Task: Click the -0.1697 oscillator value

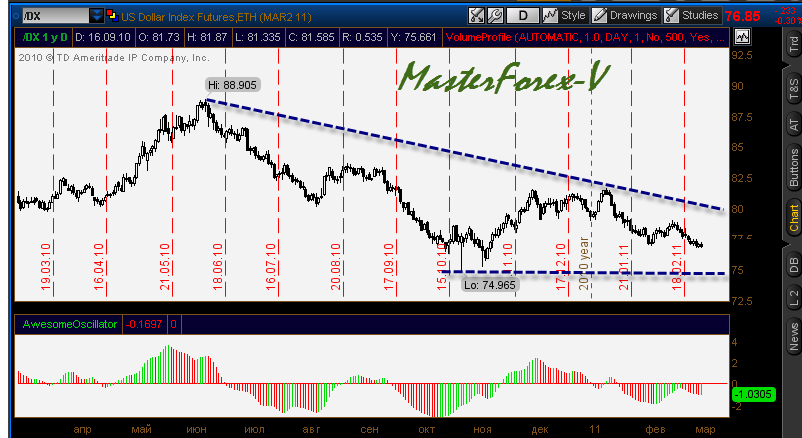Action: tap(144, 324)
